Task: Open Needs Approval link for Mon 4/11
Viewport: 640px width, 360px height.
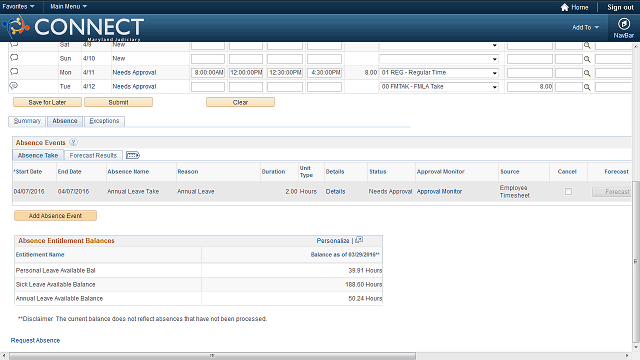Action: [x=134, y=73]
